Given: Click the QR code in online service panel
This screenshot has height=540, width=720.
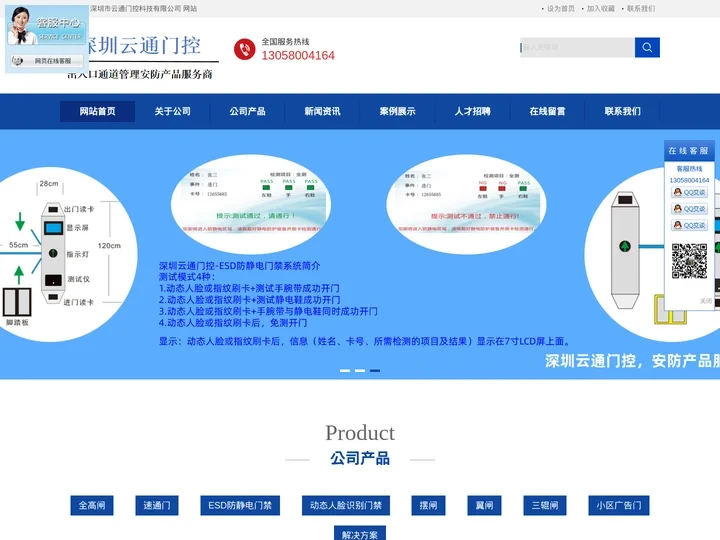Looking at the screenshot, I should coord(689,261).
